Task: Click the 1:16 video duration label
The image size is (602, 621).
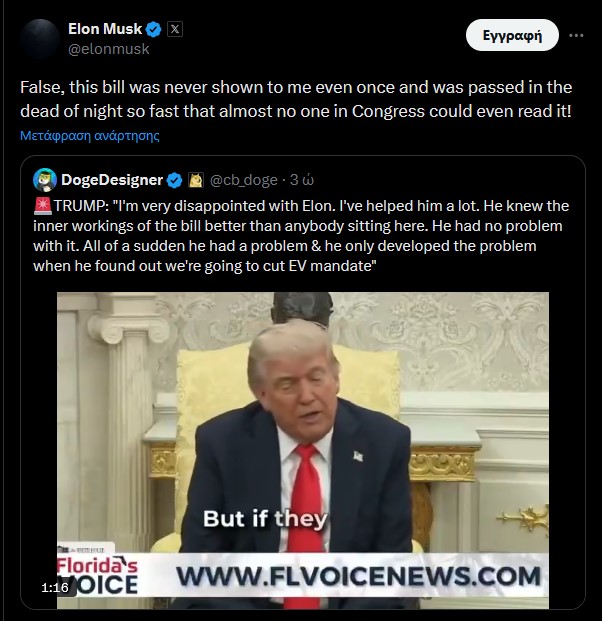Action: pyautogui.click(x=55, y=587)
